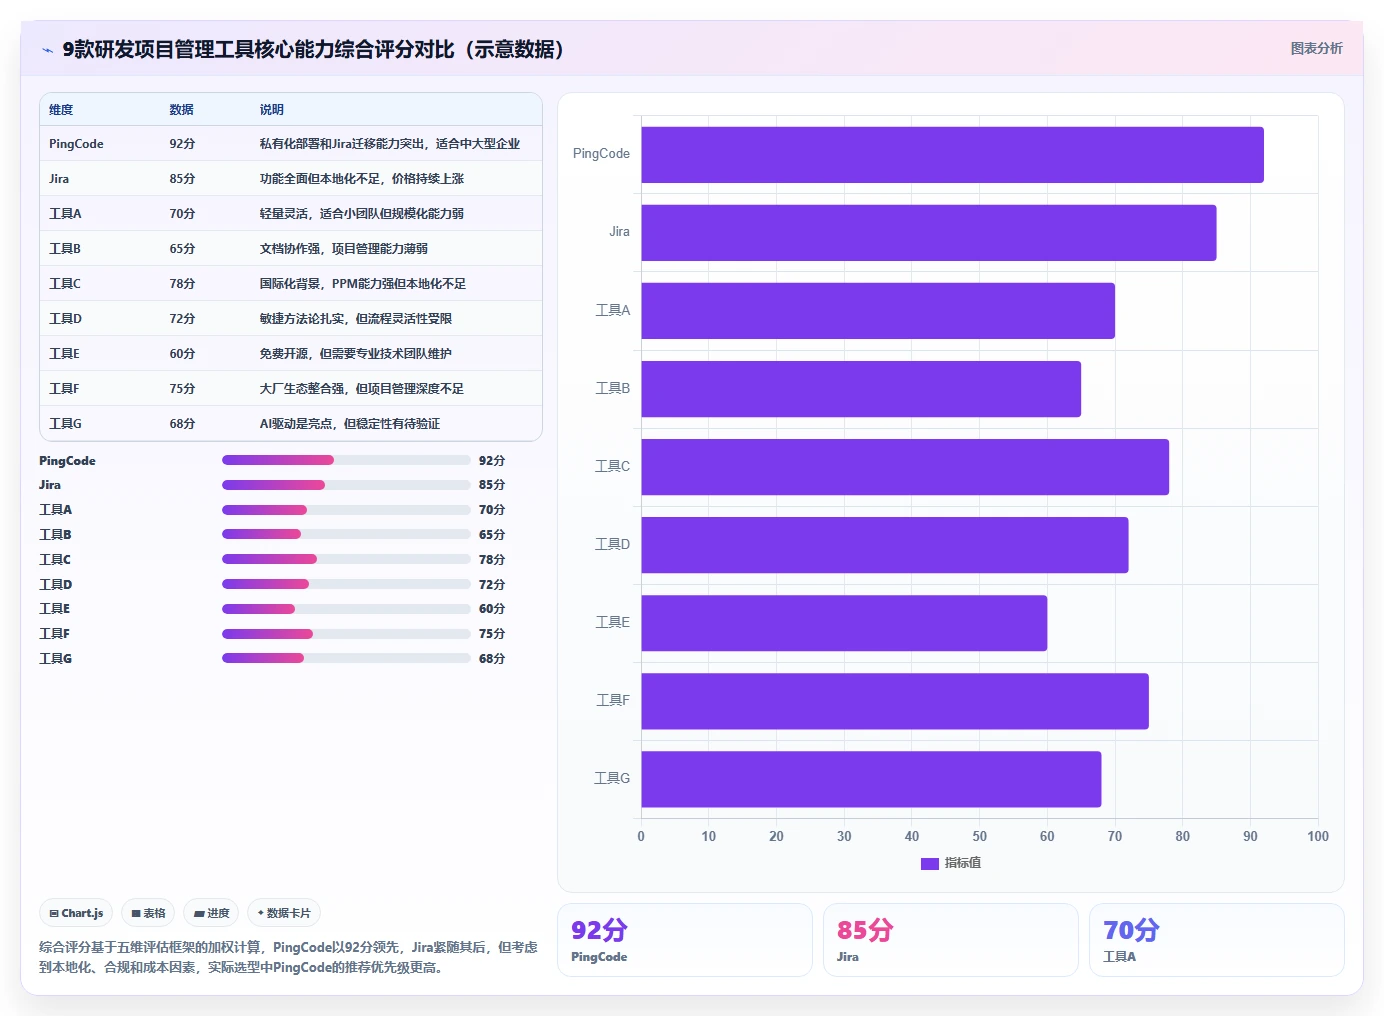Click the 数据 column header in the table
This screenshot has height=1016, width=1384.
point(181,110)
